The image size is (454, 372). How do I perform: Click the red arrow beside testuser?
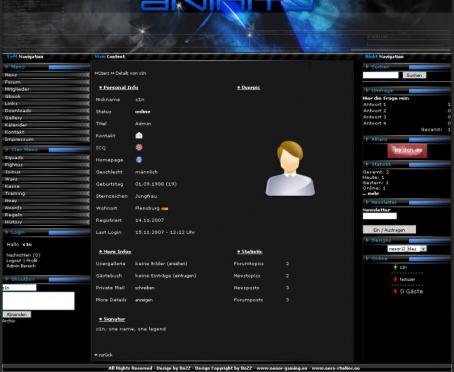coord(395,279)
